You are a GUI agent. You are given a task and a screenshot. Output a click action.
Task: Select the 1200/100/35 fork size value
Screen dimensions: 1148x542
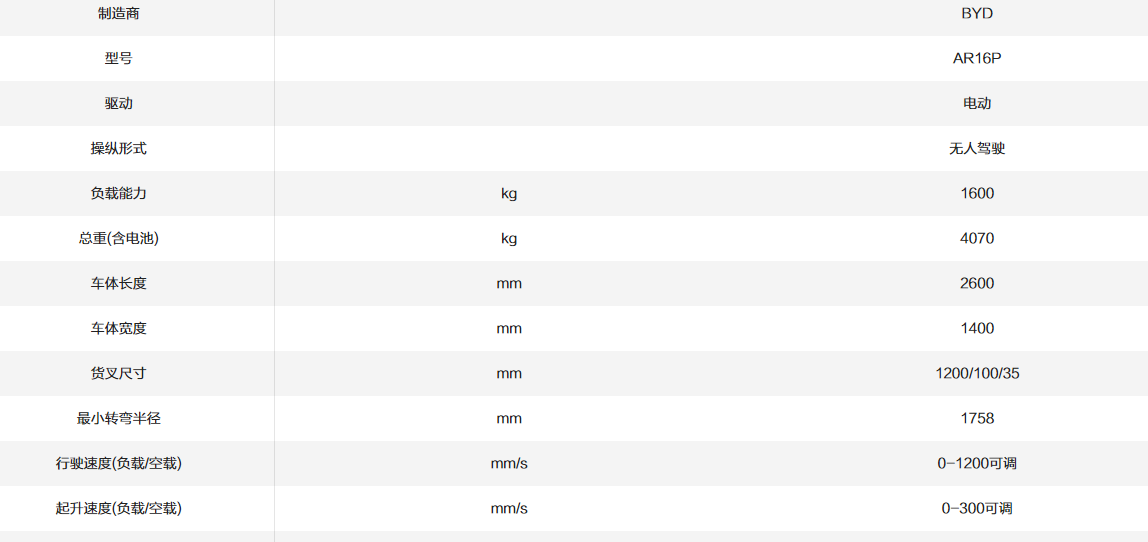point(977,373)
